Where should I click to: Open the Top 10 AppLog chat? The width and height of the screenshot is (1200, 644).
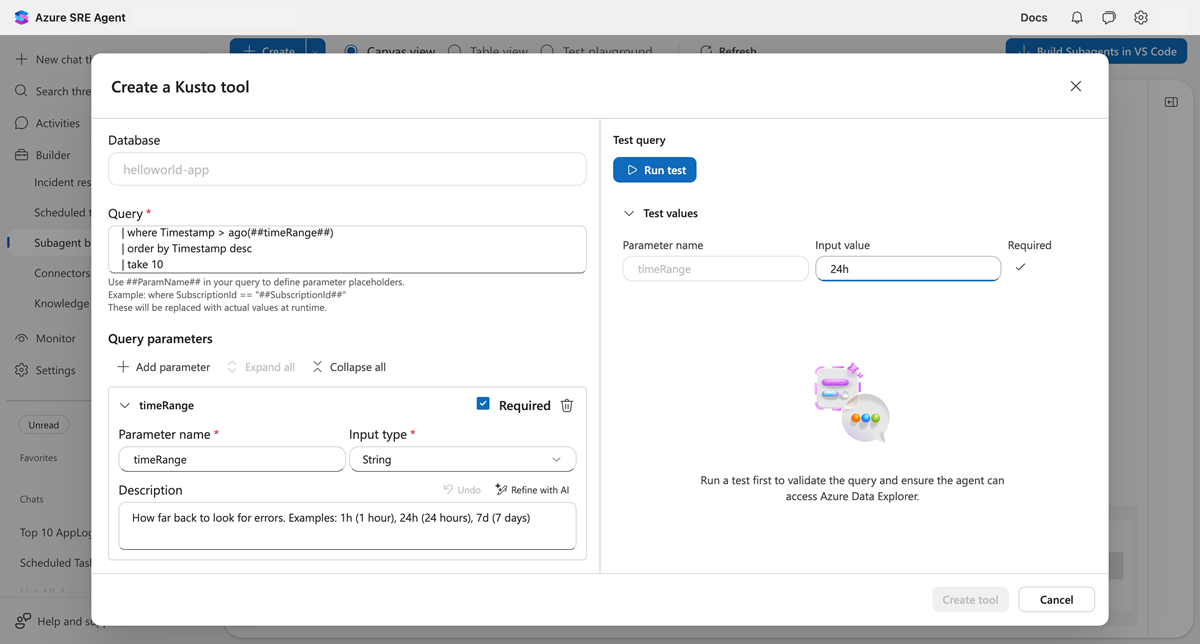(x=55, y=533)
